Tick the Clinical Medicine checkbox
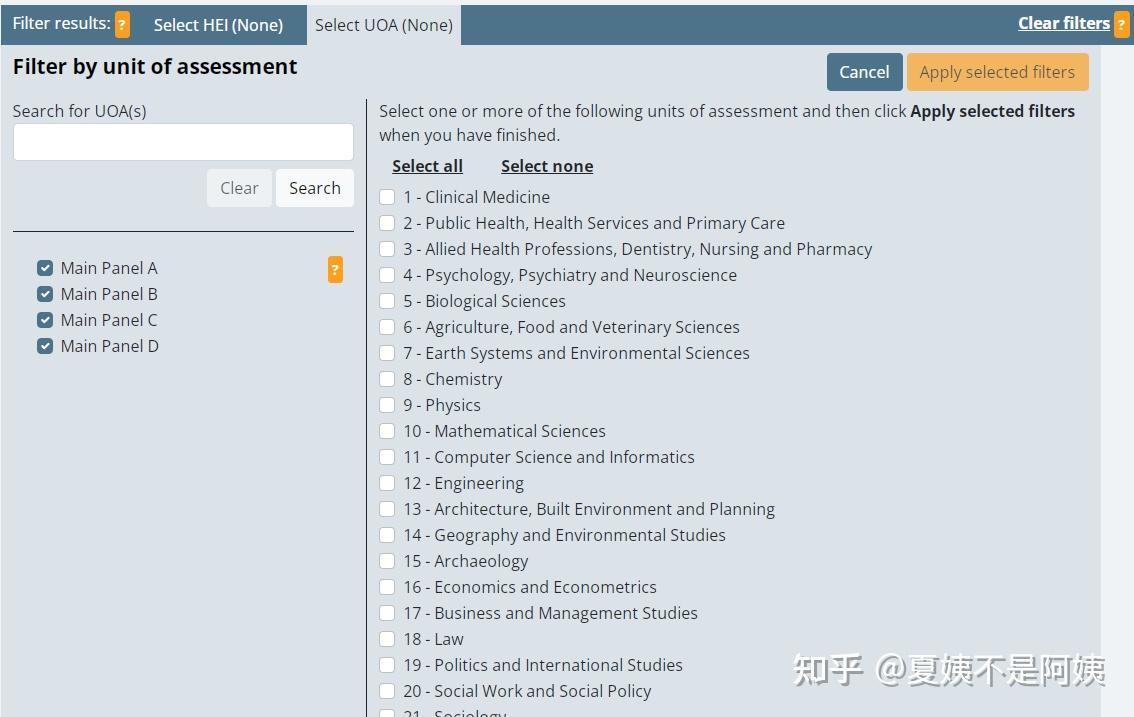The height and width of the screenshot is (717, 1134). (x=388, y=198)
